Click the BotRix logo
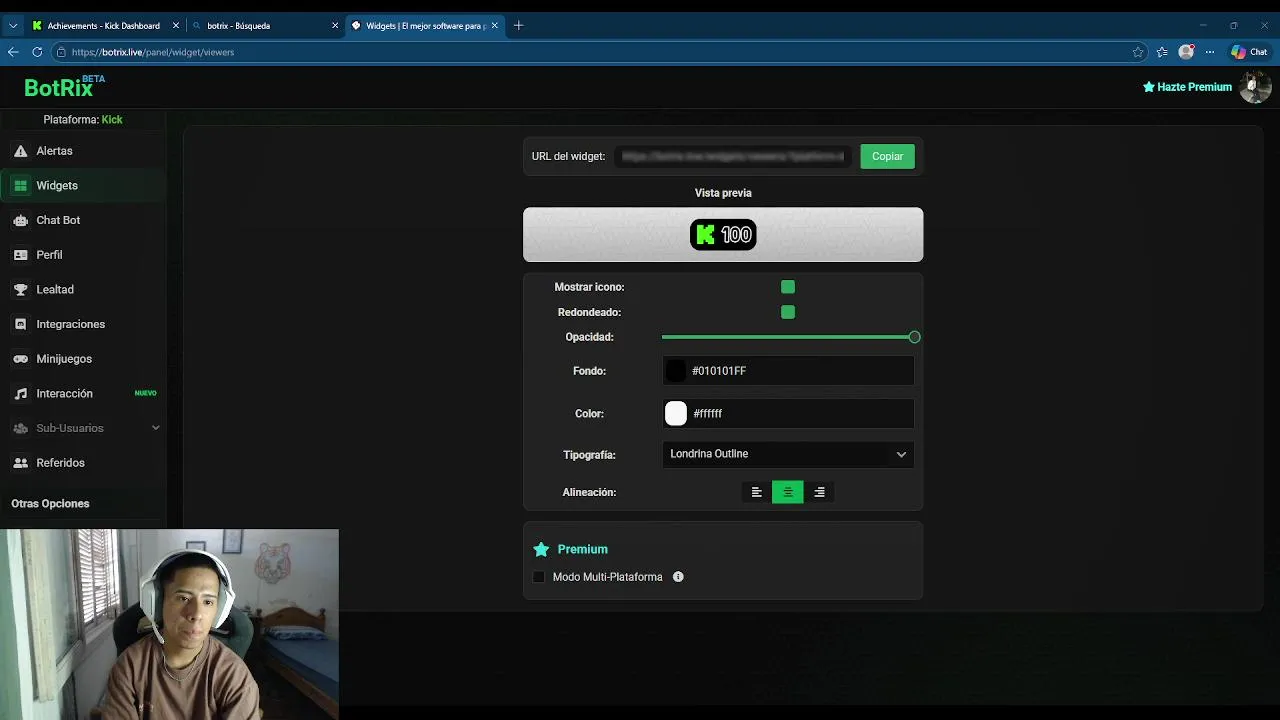The image size is (1280, 720). click(64, 87)
